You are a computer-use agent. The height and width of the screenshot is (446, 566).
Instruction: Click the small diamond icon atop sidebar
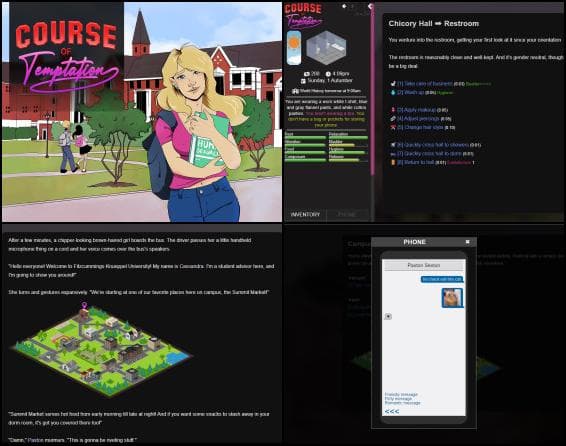click(344, 6)
